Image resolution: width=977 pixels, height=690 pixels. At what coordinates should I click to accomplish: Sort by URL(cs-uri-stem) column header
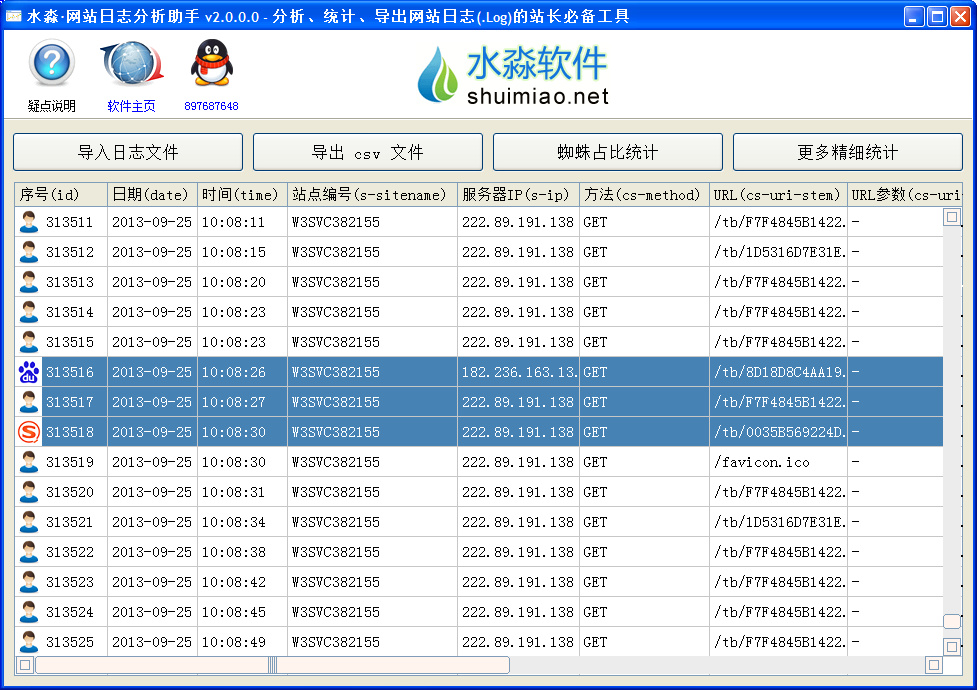(x=778, y=194)
